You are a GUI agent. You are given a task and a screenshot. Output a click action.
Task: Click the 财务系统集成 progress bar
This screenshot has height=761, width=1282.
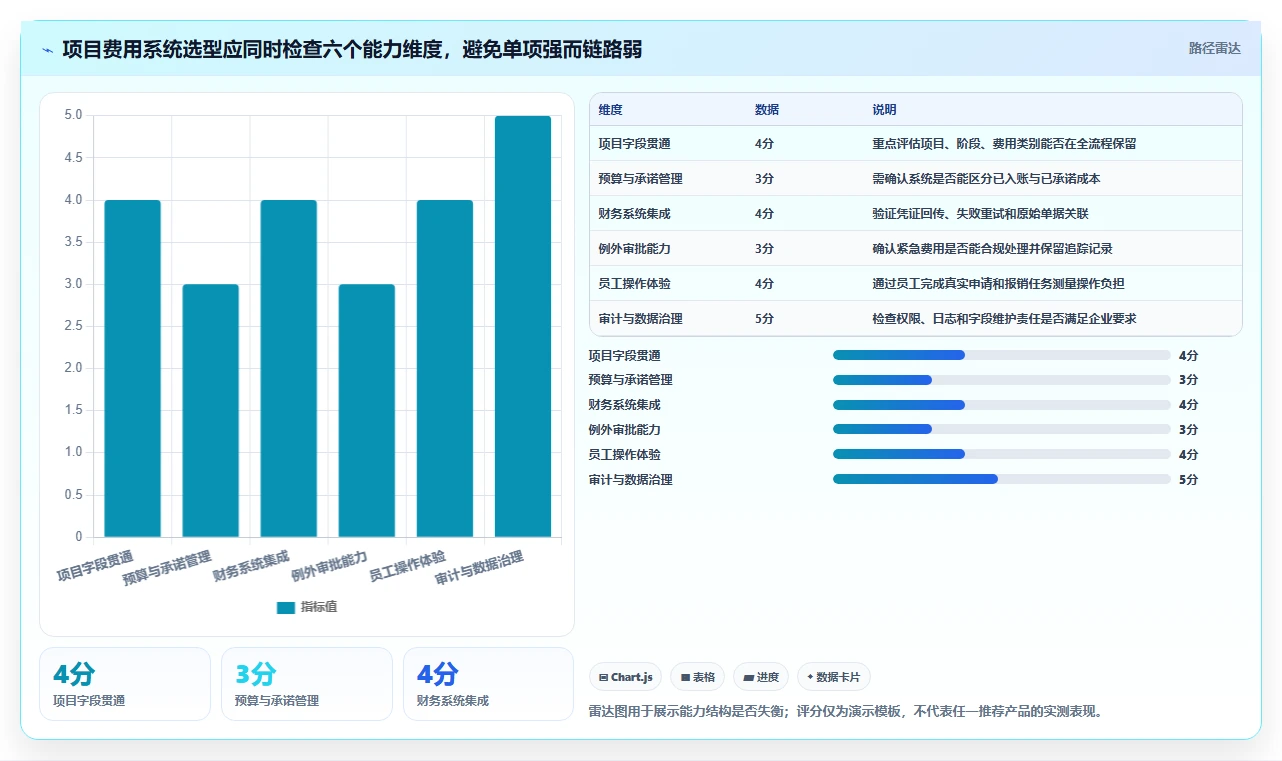click(x=1001, y=405)
